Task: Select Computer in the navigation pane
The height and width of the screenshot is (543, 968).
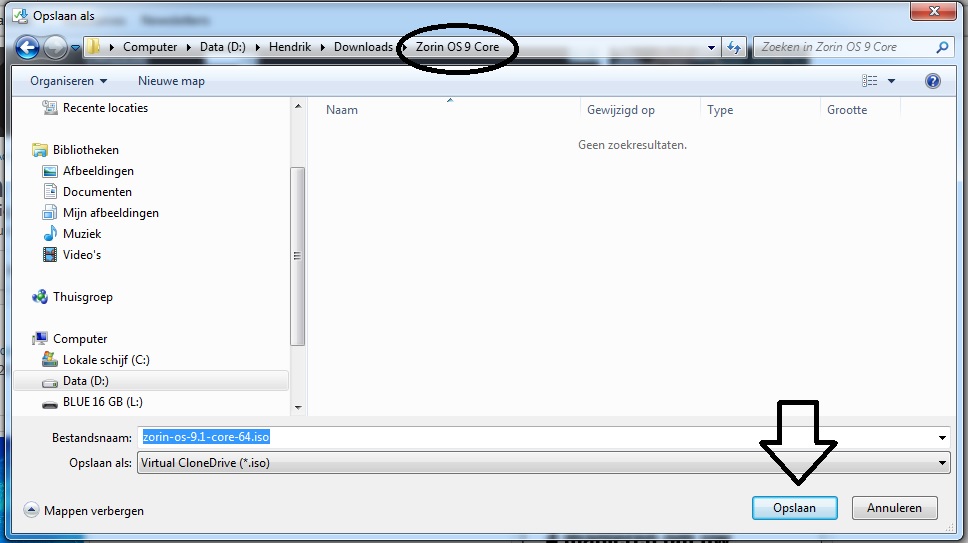Action: click(x=80, y=339)
